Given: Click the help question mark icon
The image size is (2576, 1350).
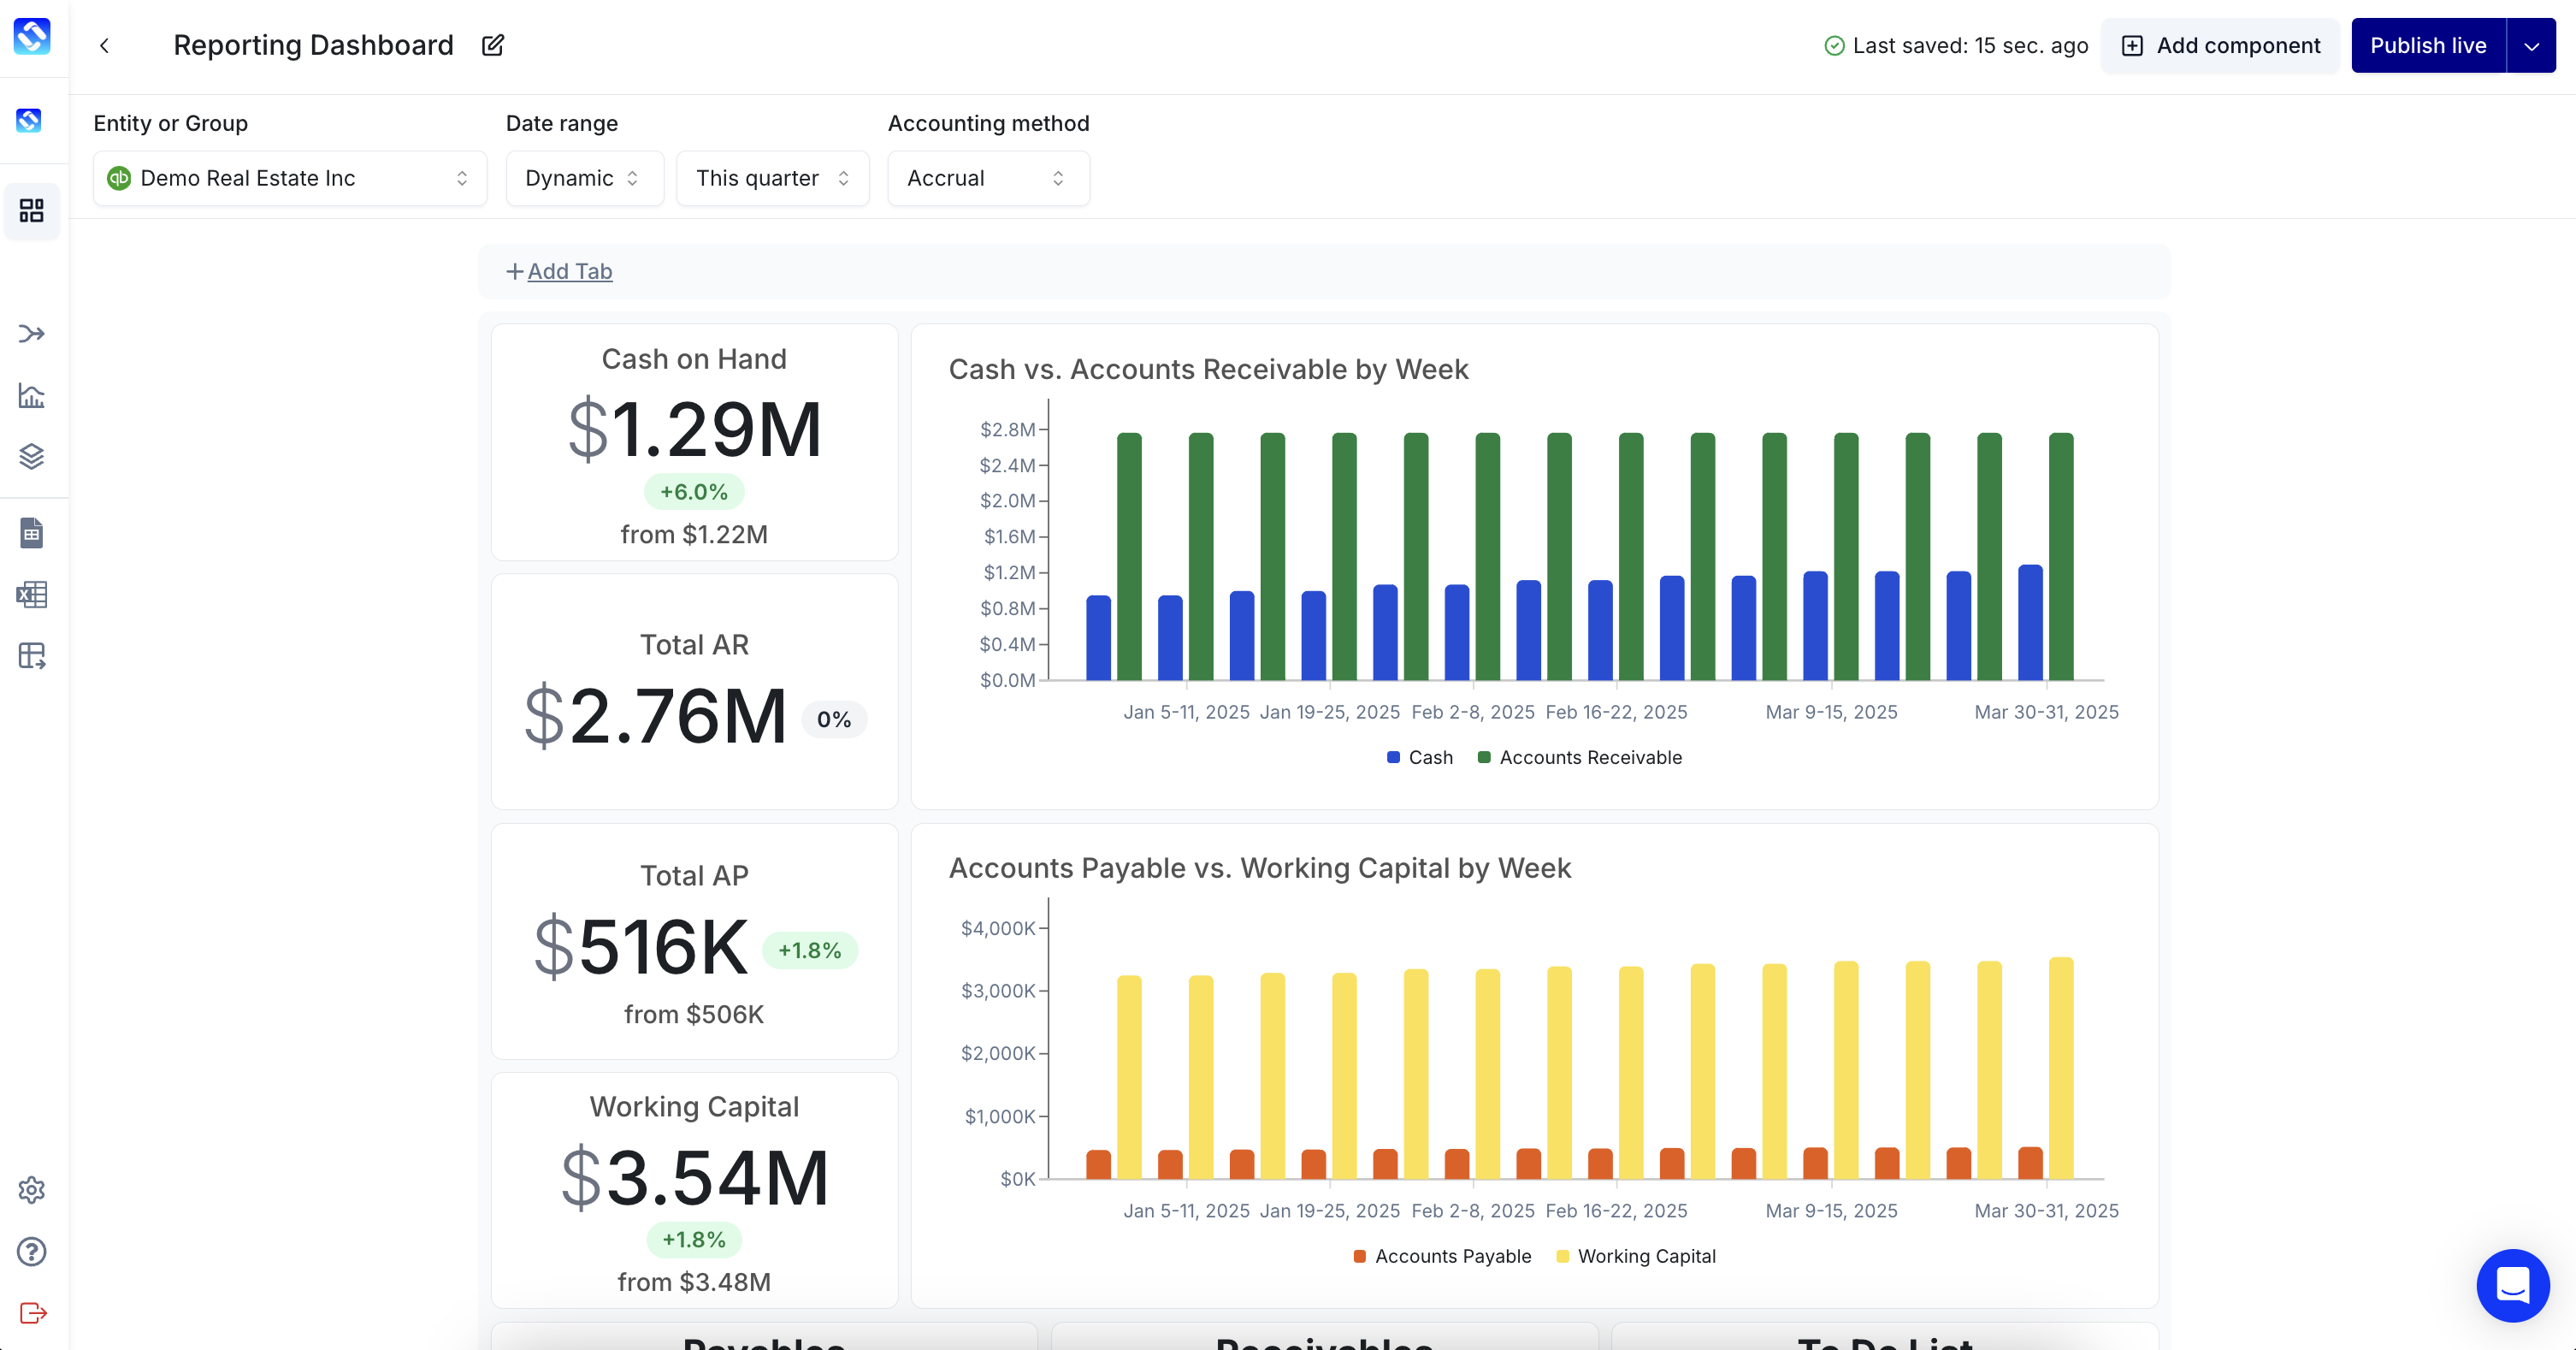Looking at the screenshot, I should pyautogui.click(x=32, y=1252).
